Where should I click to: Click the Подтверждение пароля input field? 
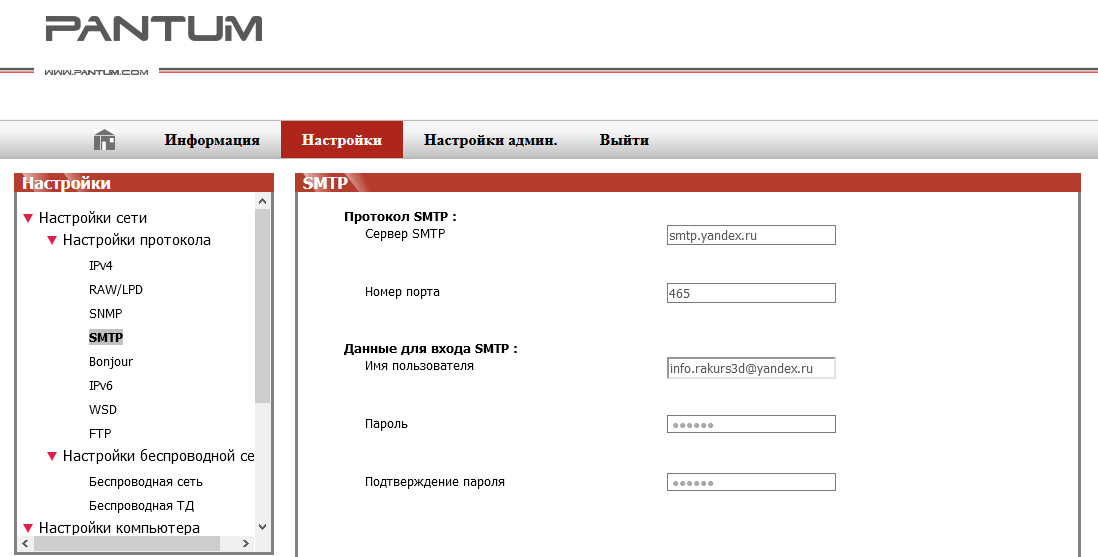(x=751, y=482)
